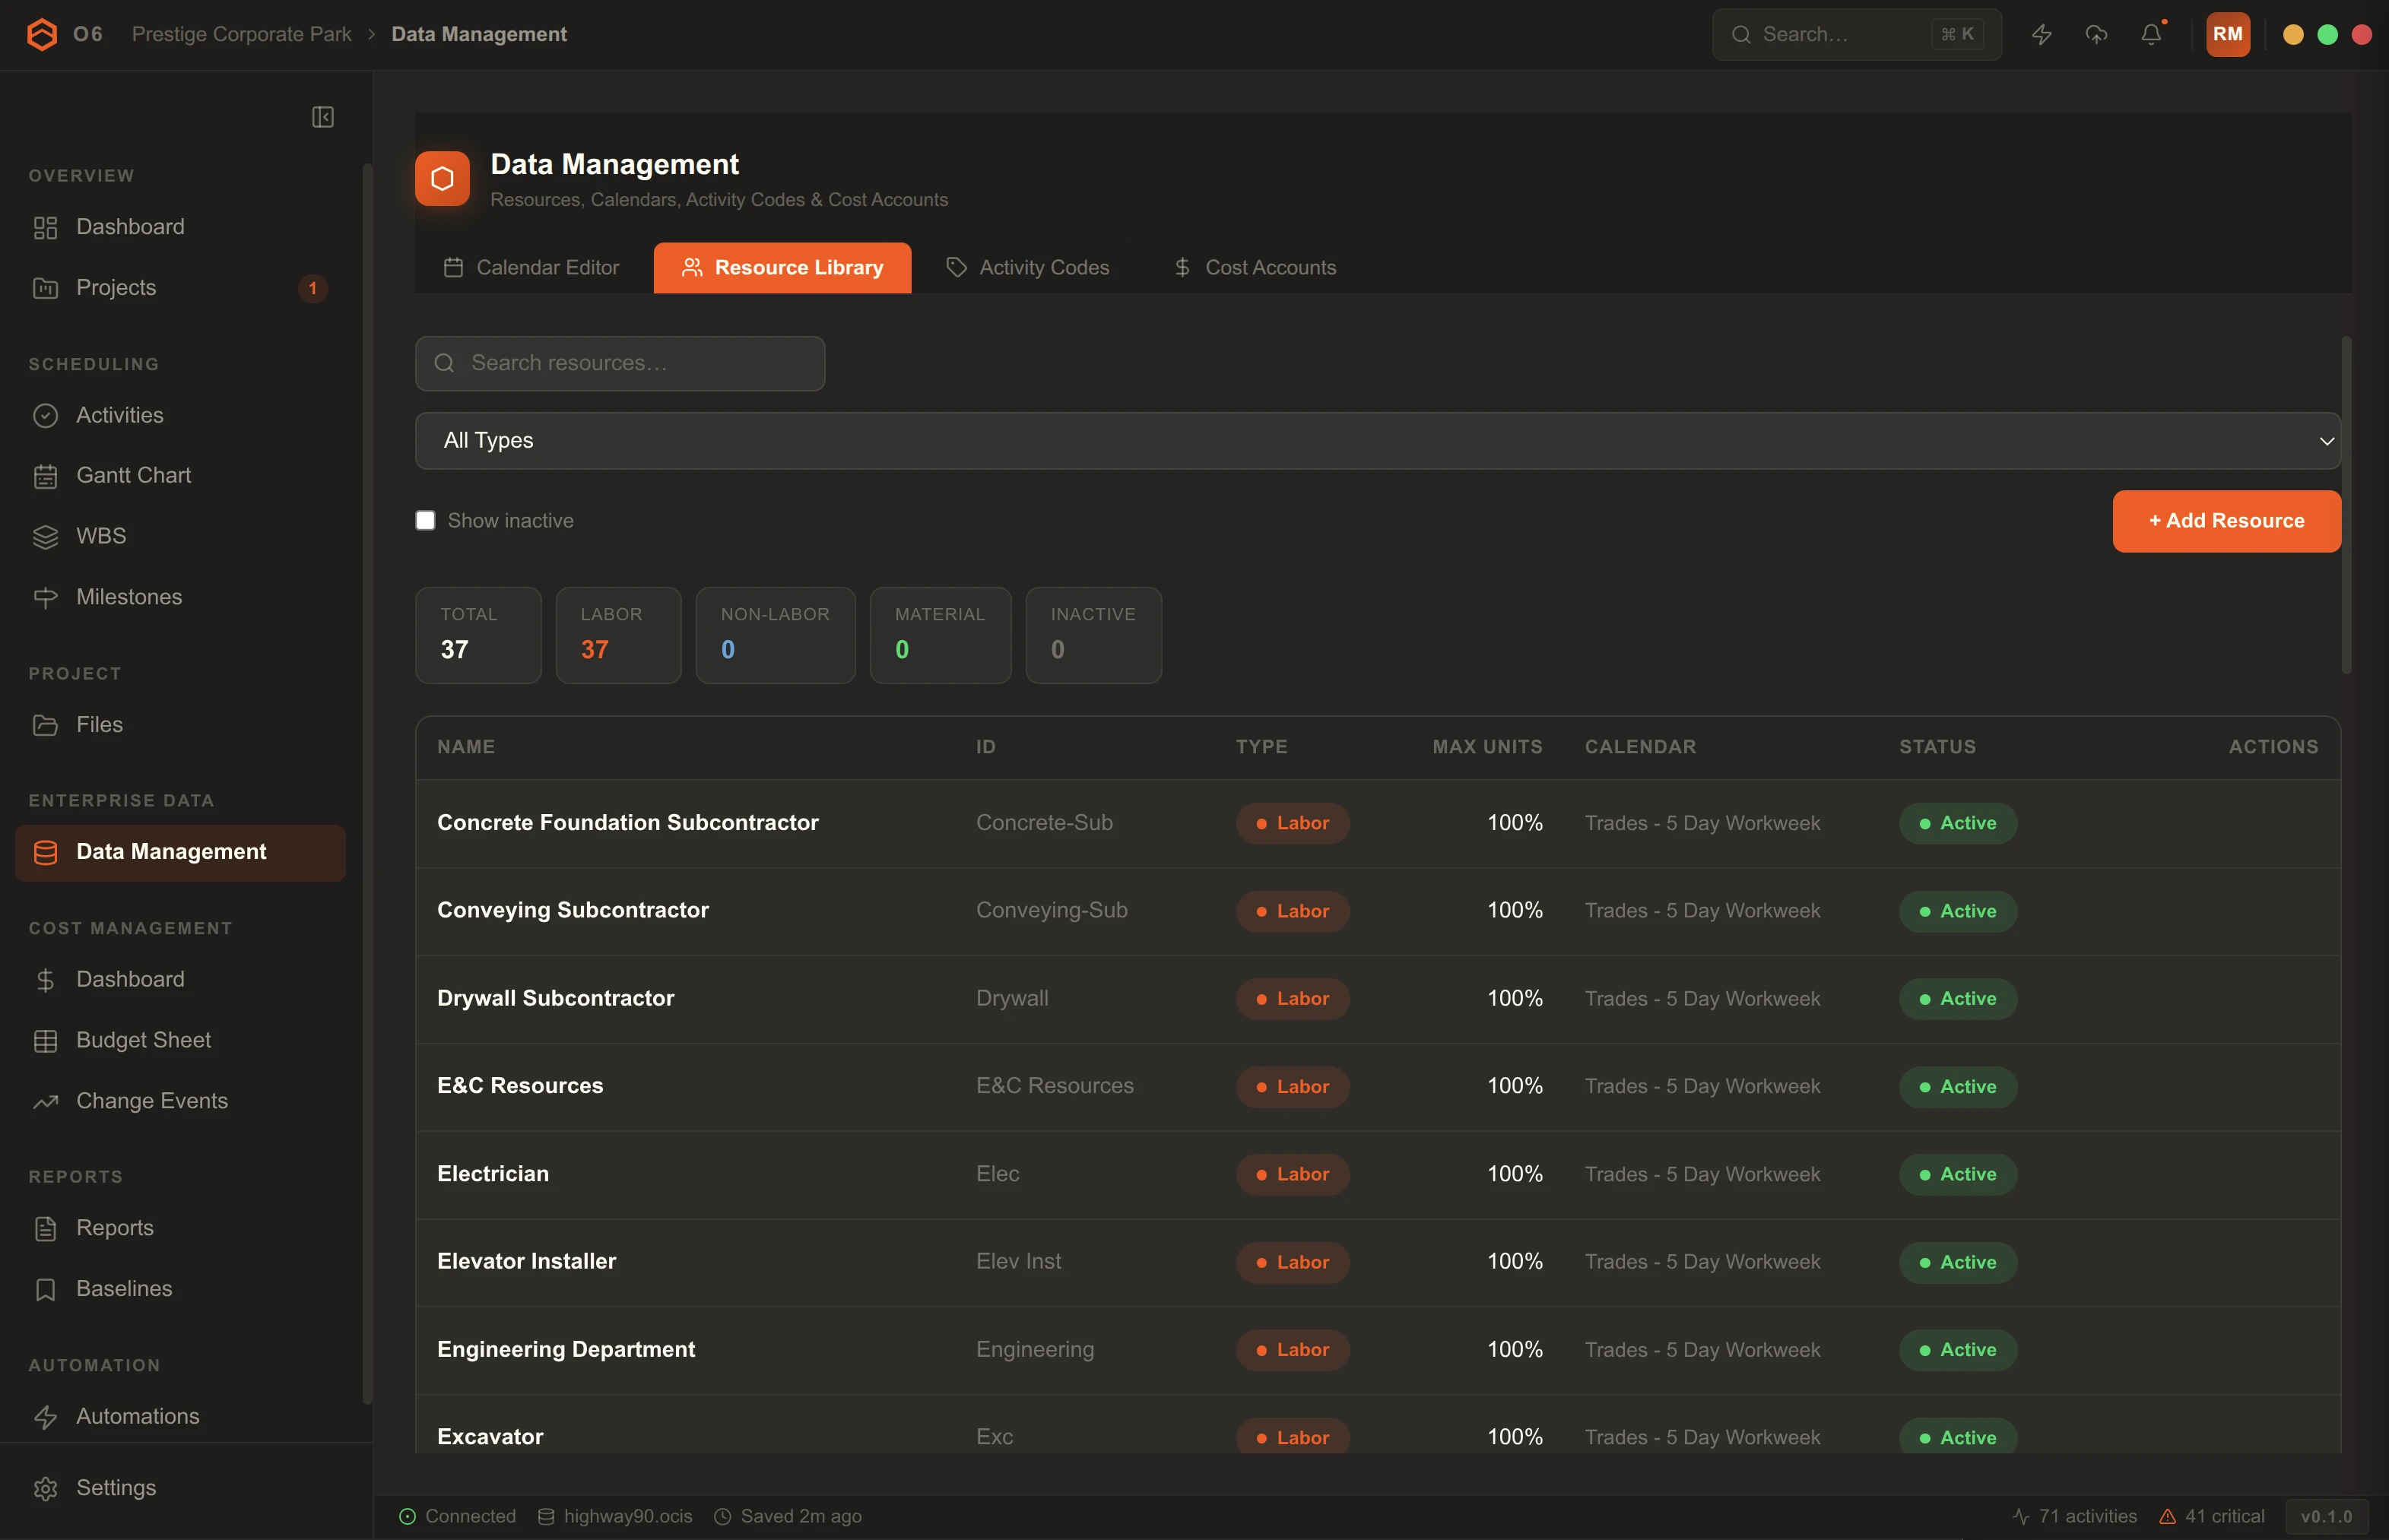This screenshot has height=1540, width=2389.
Task: Click the Files folder icon
Action: (45, 725)
